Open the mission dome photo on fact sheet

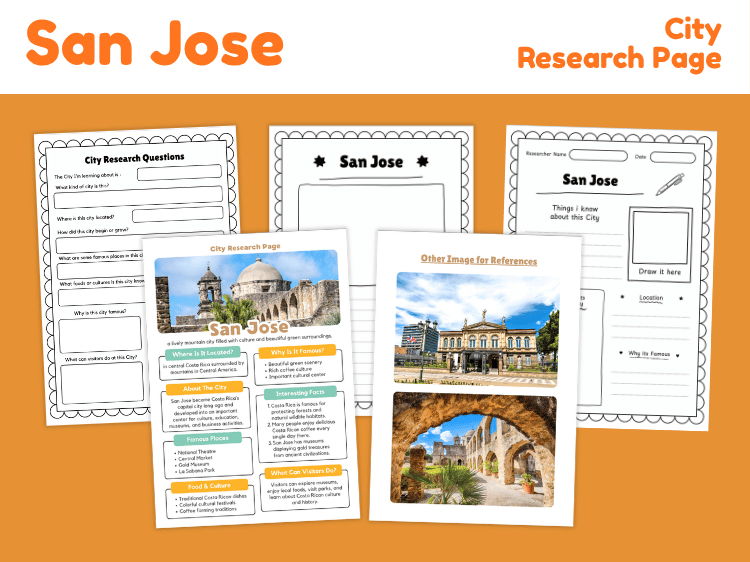[247, 290]
